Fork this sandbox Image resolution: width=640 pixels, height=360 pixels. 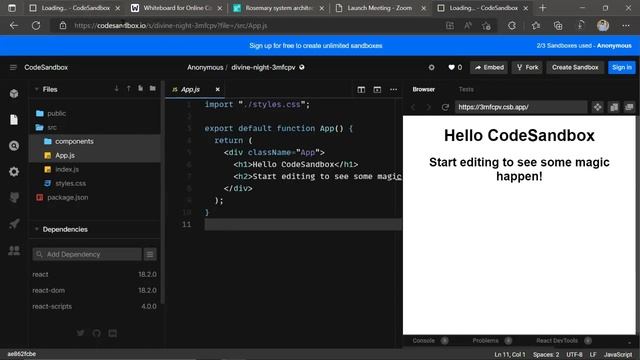(x=527, y=67)
